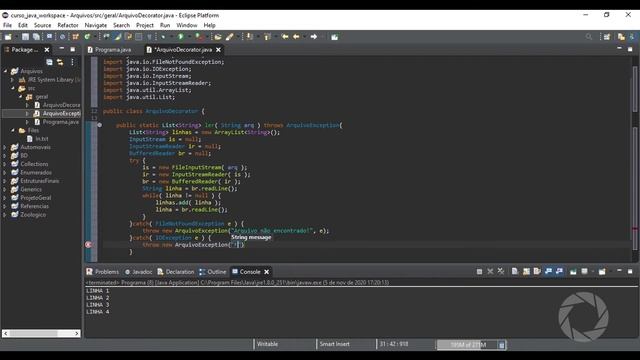640x360 pixels.
Task: Close the ArquivoDecorator.java editor tab
Action: pyautogui.click(x=218, y=50)
